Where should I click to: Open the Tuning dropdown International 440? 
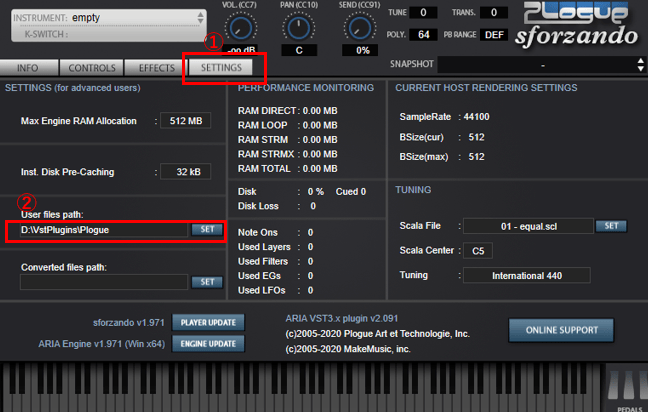click(526, 275)
